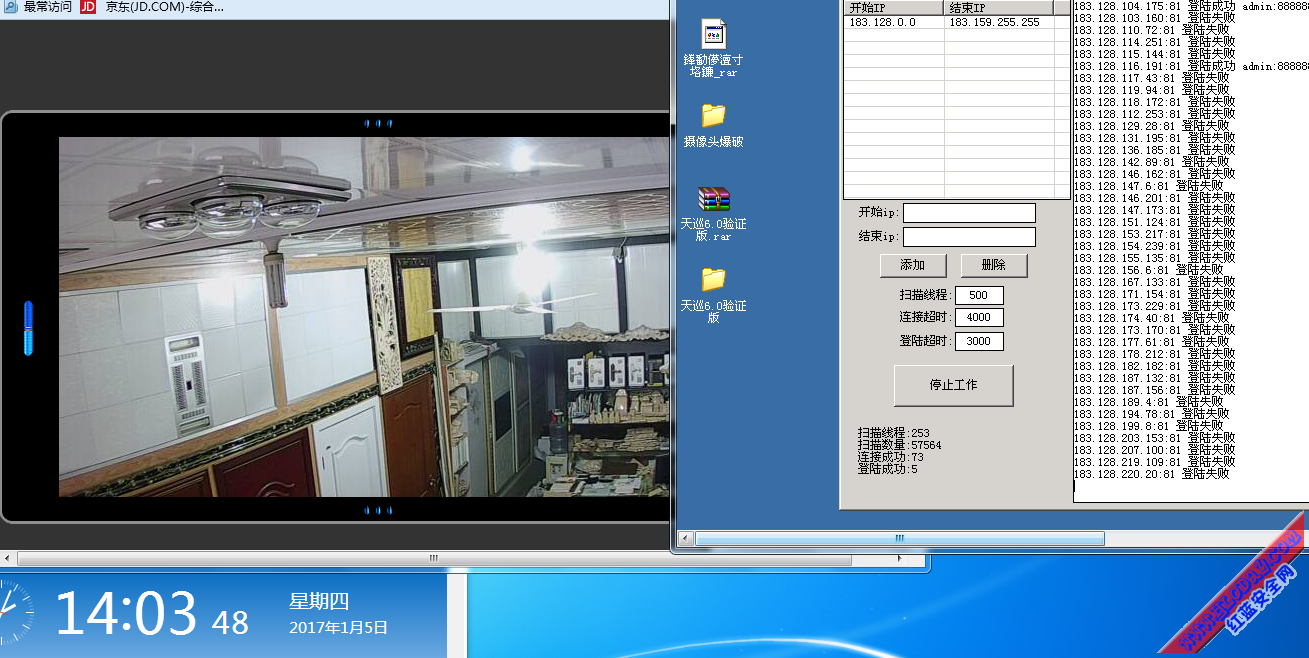The height and width of the screenshot is (658, 1309).
Task: Select the desktop file icon labeled ending in _rar
Action: pos(713,34)
